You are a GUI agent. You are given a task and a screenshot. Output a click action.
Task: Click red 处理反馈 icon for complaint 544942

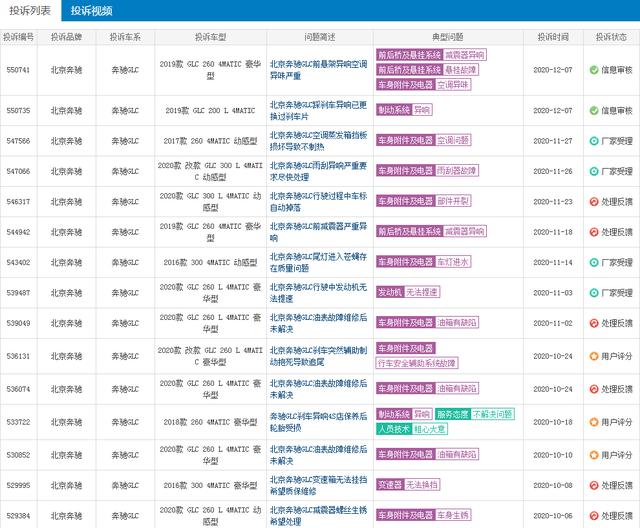pos(594,232)
